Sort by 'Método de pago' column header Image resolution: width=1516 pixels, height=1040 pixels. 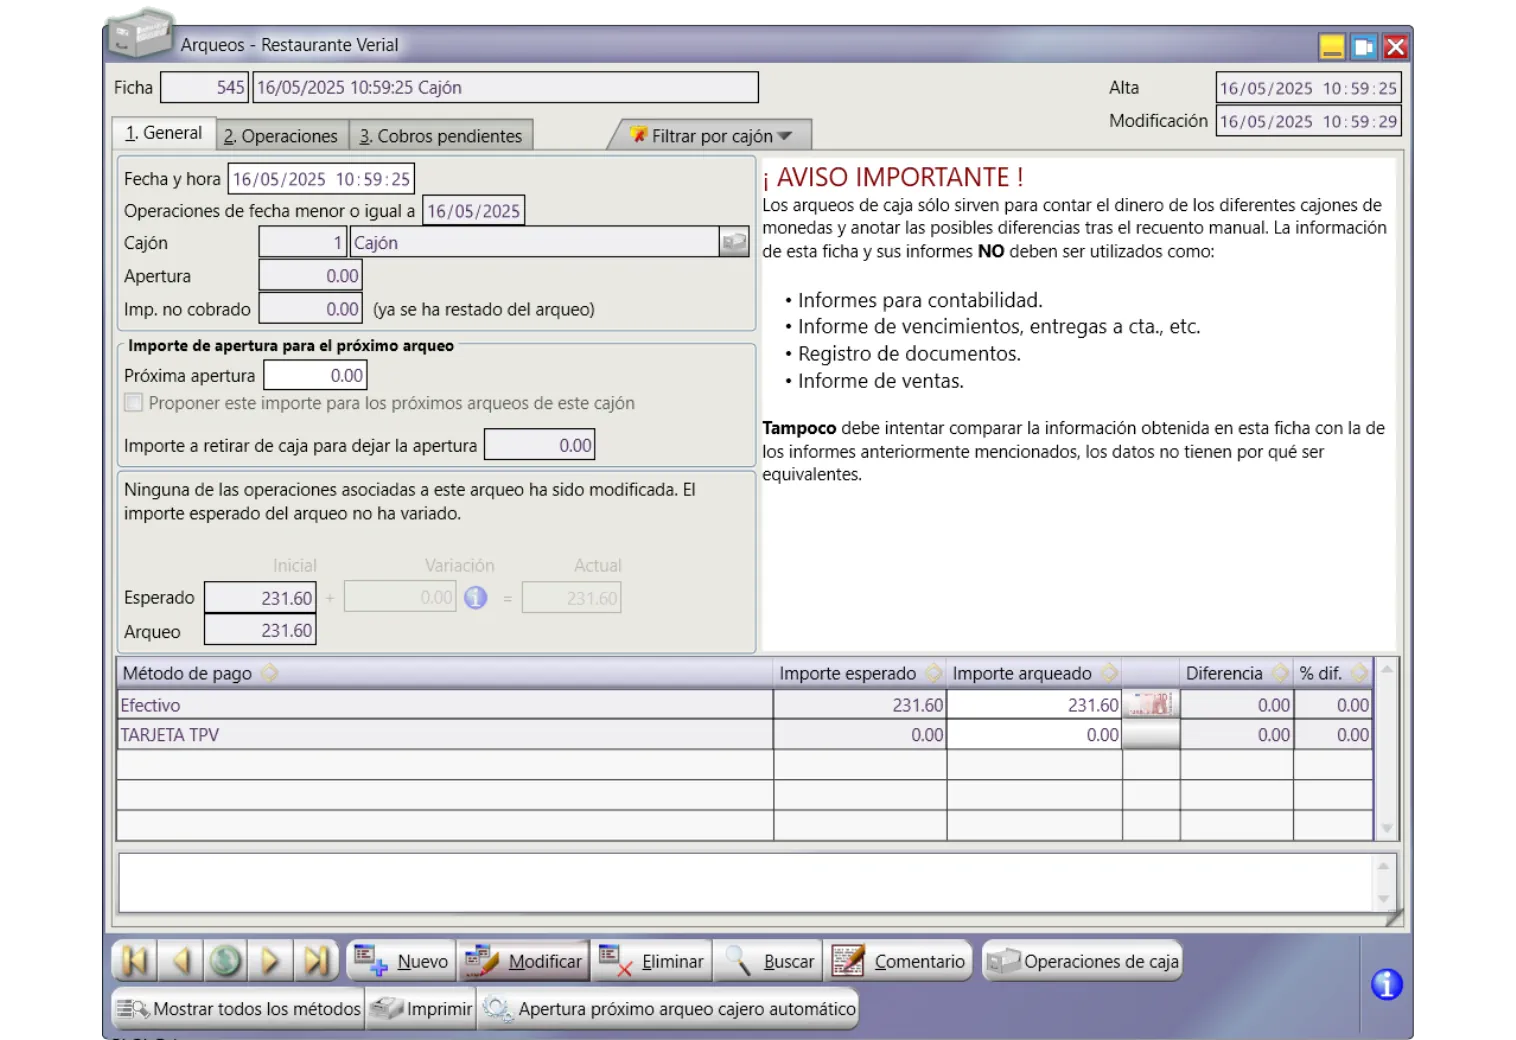[x=188, y=673]
